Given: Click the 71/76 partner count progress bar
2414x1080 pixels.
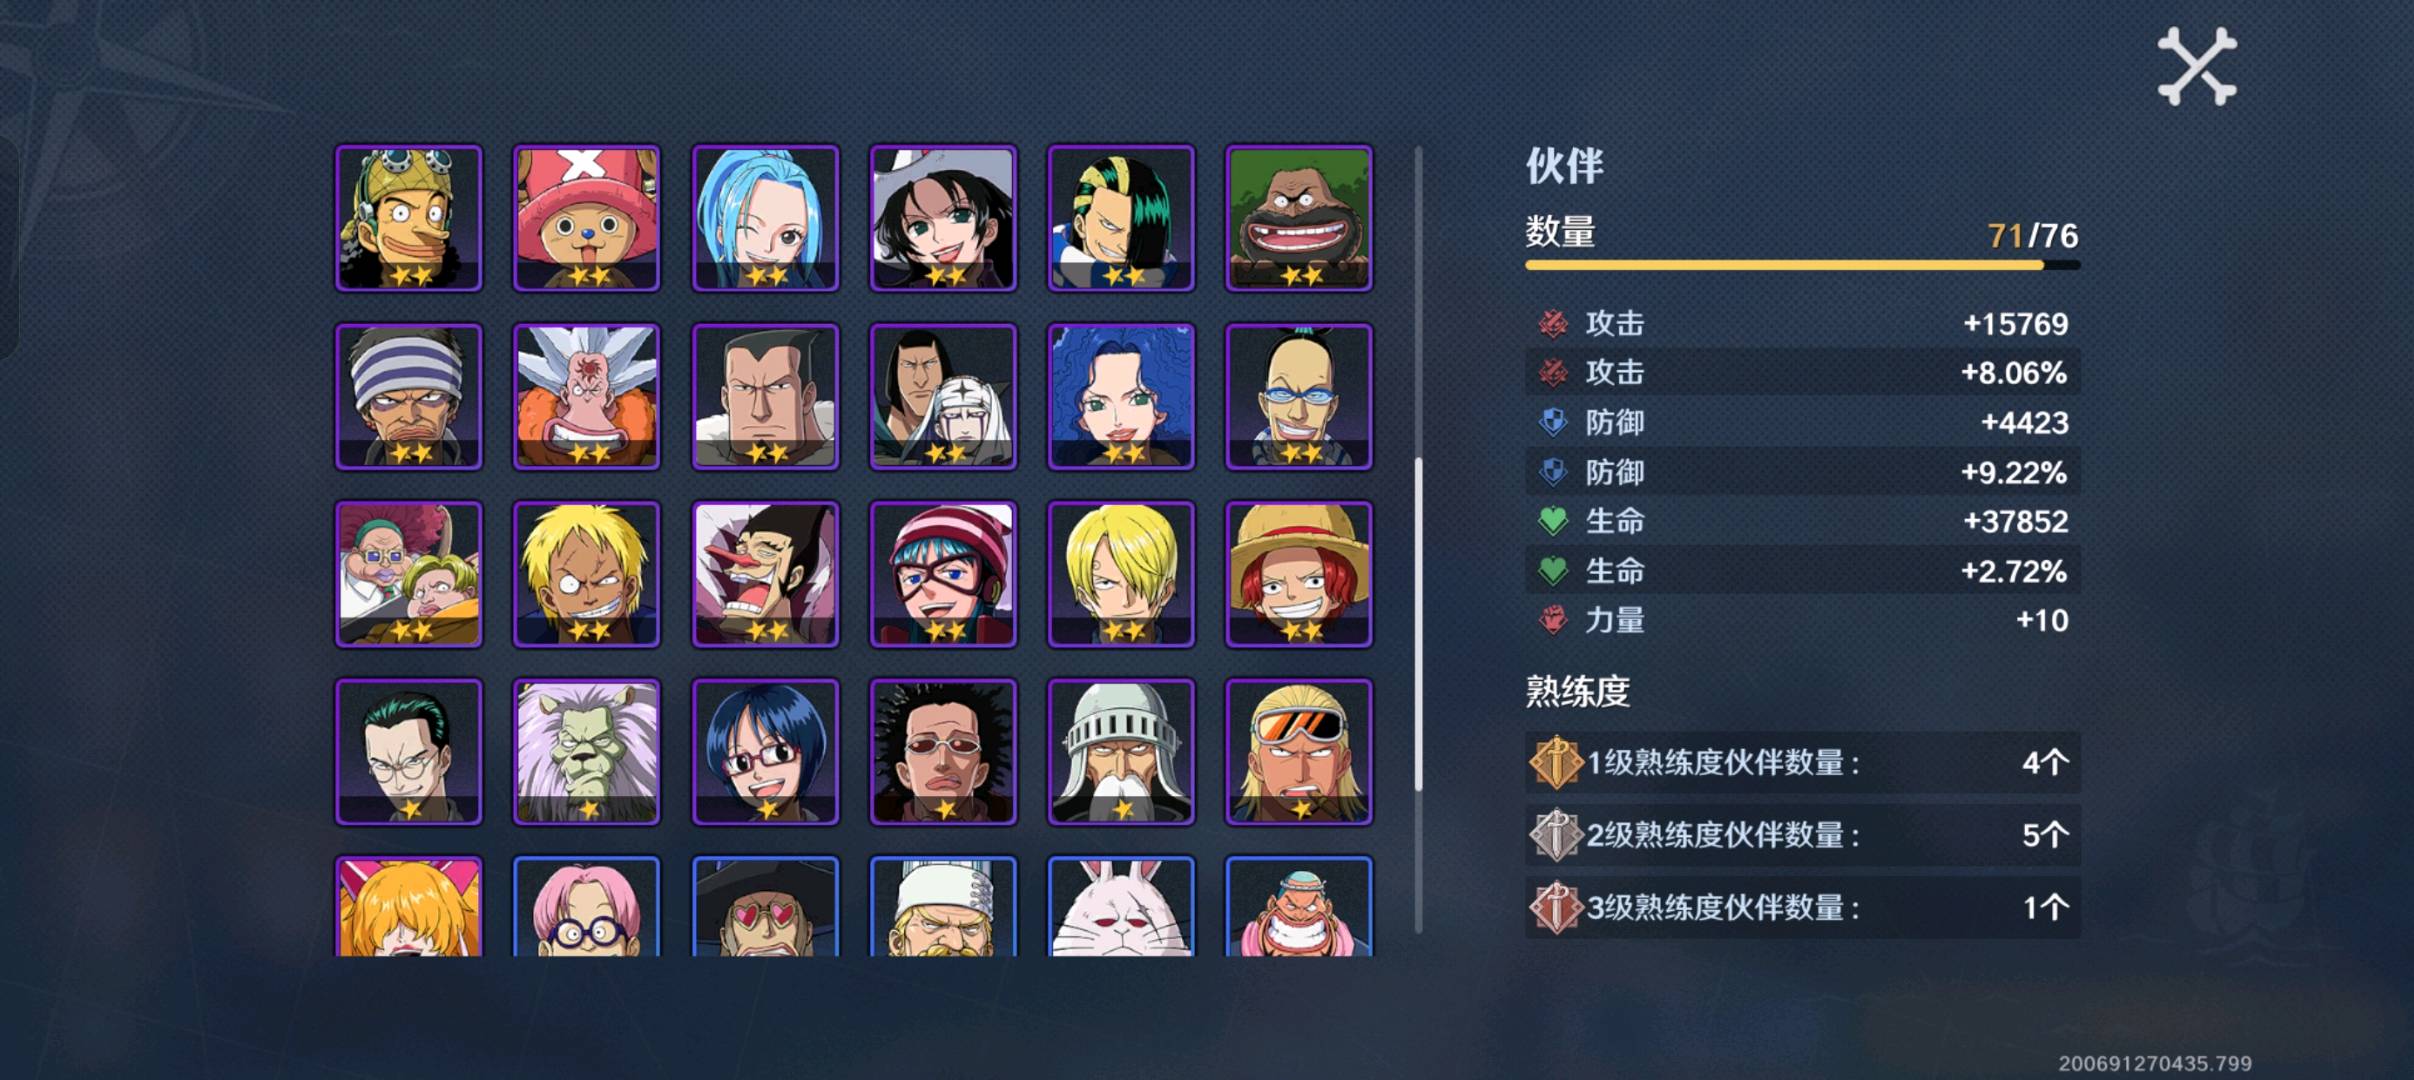Looking at the screenshot, I should point(1802,265).
